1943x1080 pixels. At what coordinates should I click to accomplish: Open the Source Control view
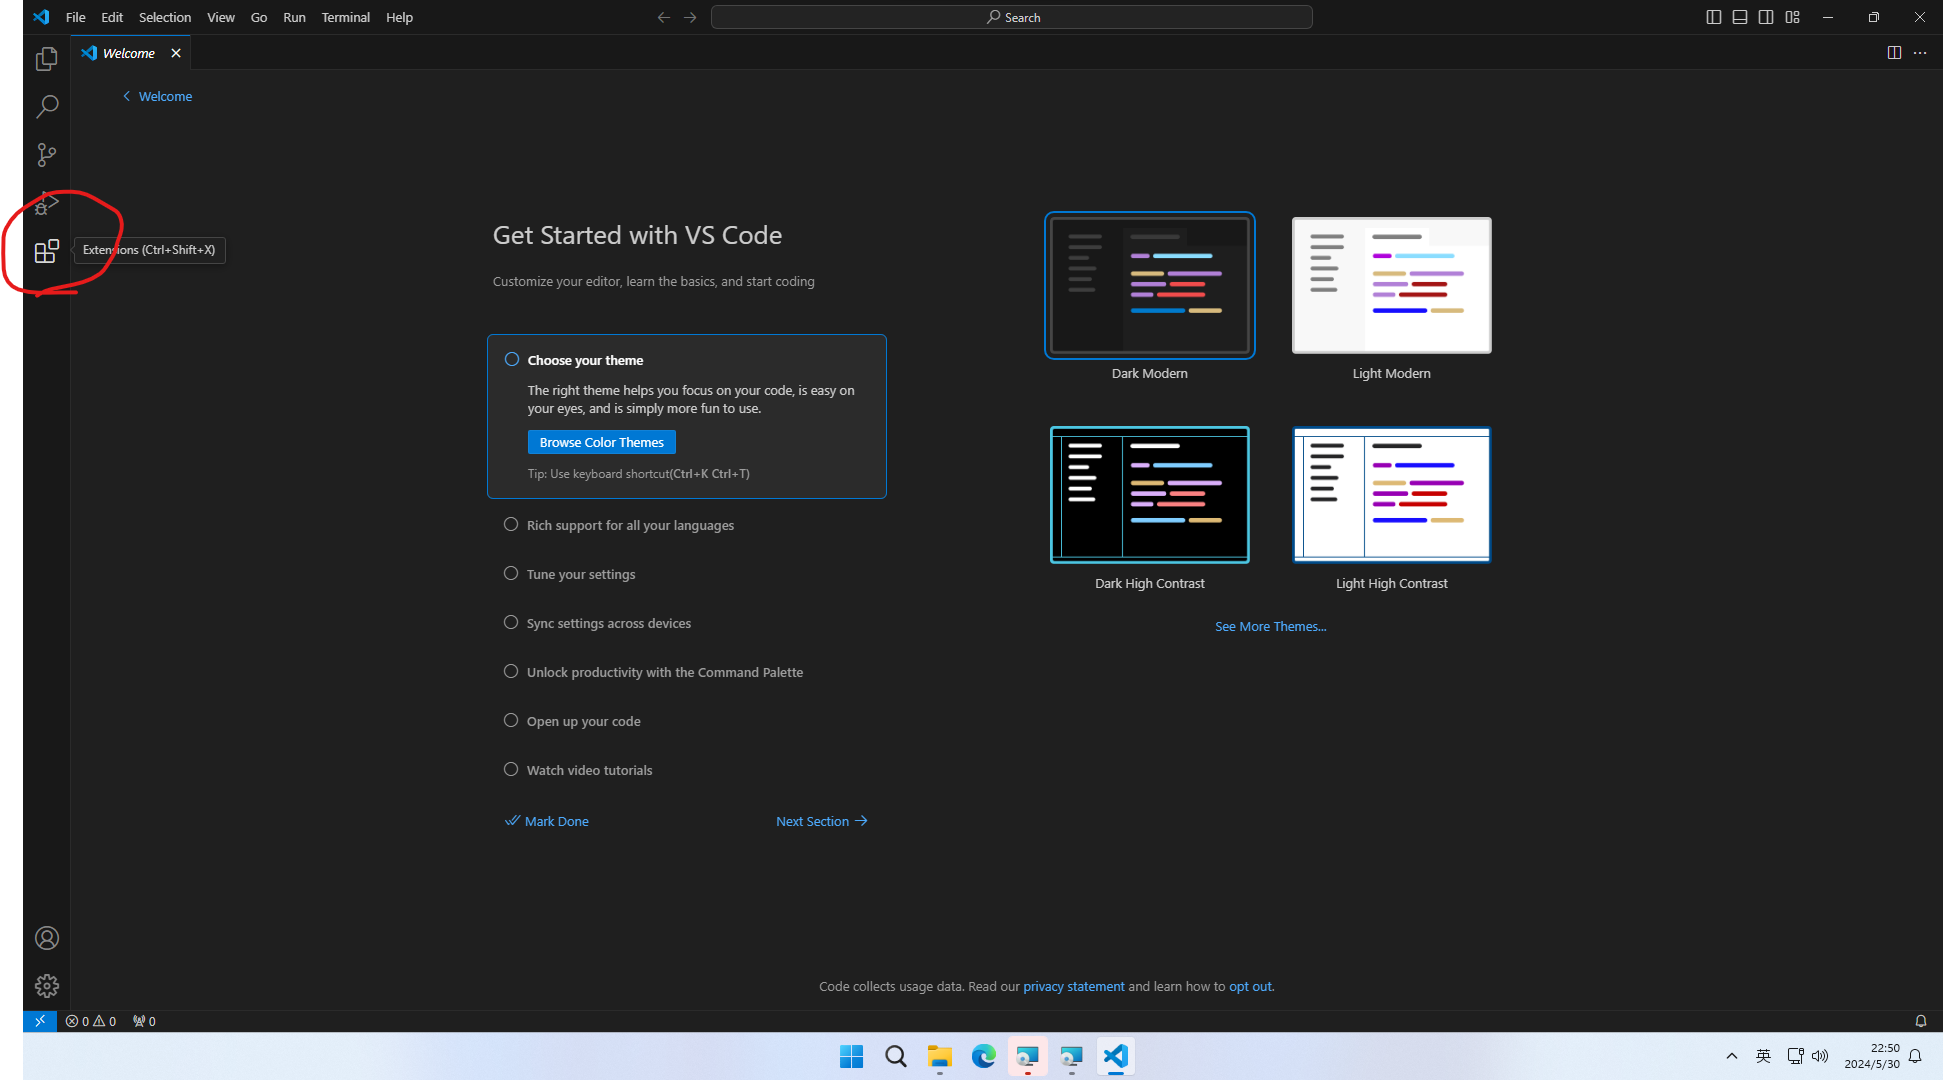click(x=47, y=155)
